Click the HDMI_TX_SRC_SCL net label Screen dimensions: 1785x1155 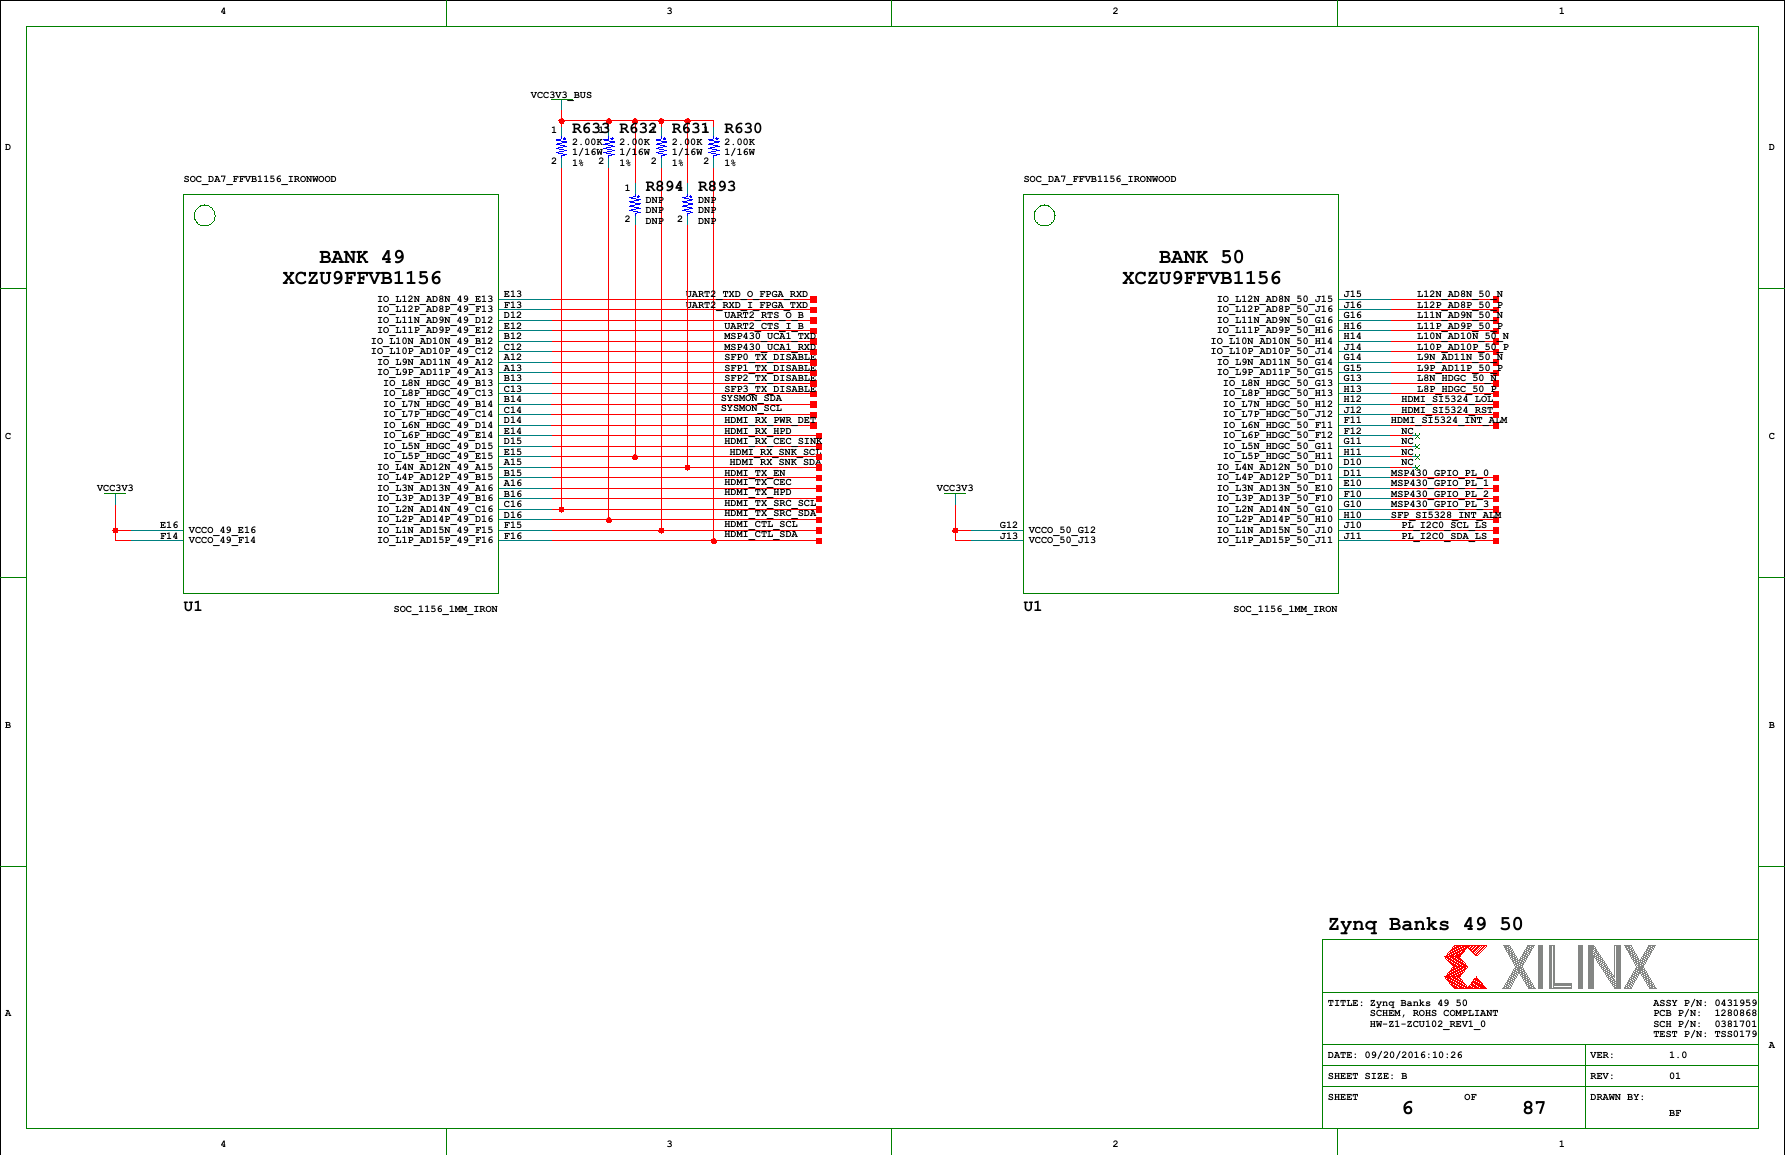coord(770,503)
